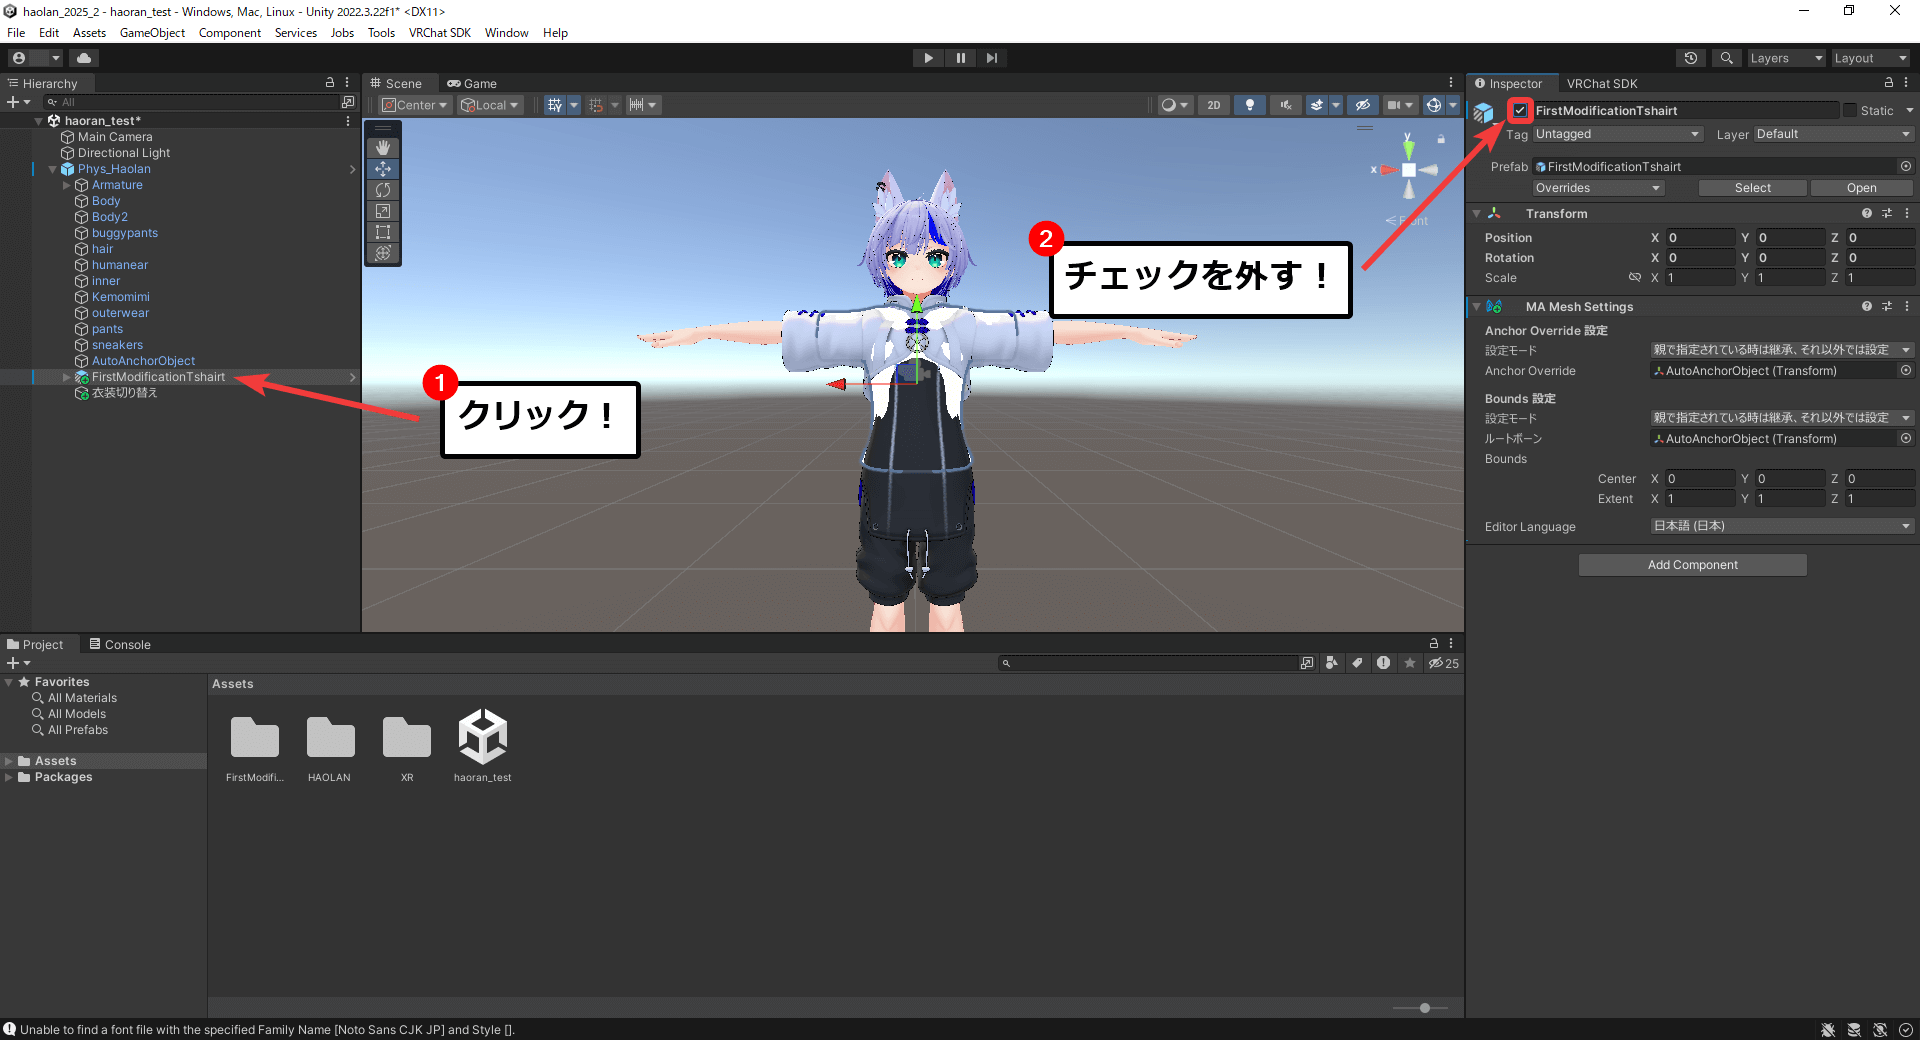Open Undo History icon in toolbar

pos(1691,58)
